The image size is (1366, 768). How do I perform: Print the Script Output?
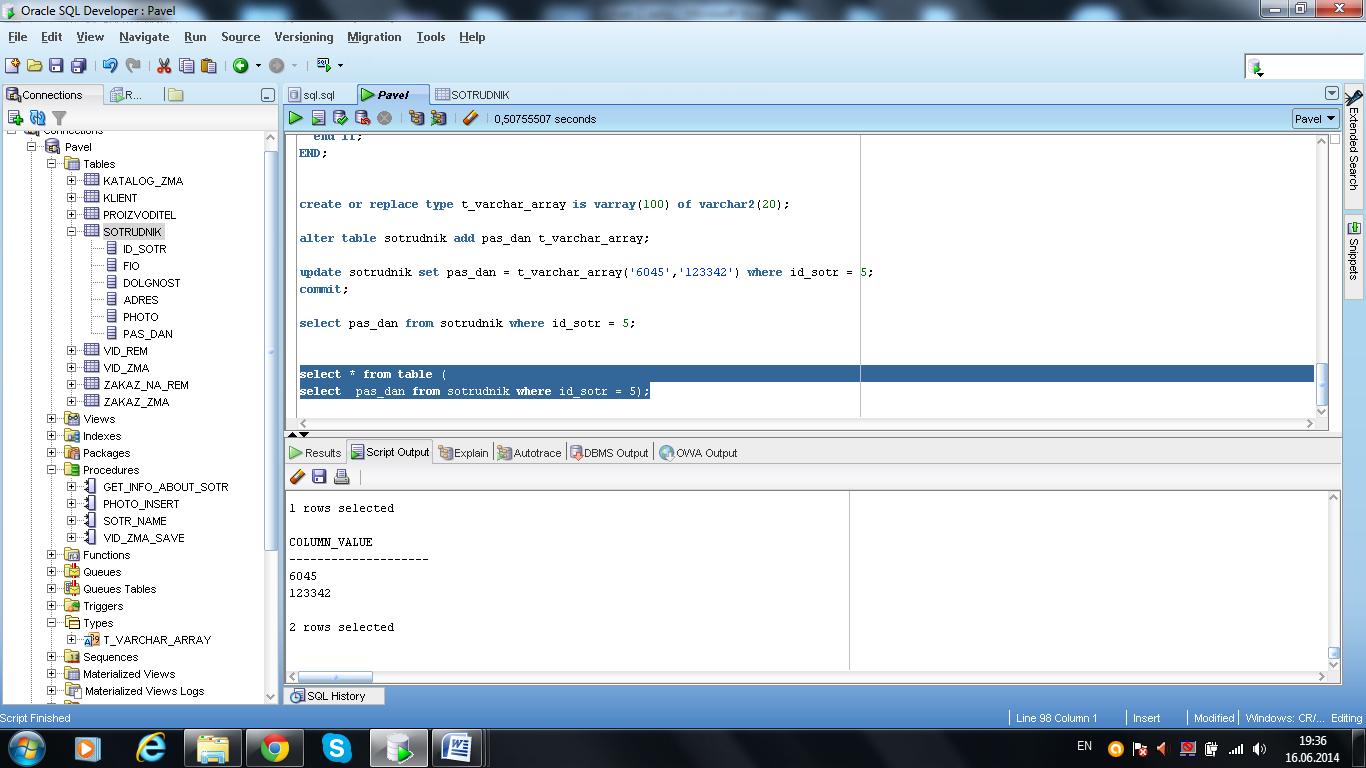click(x=341, y=477)
